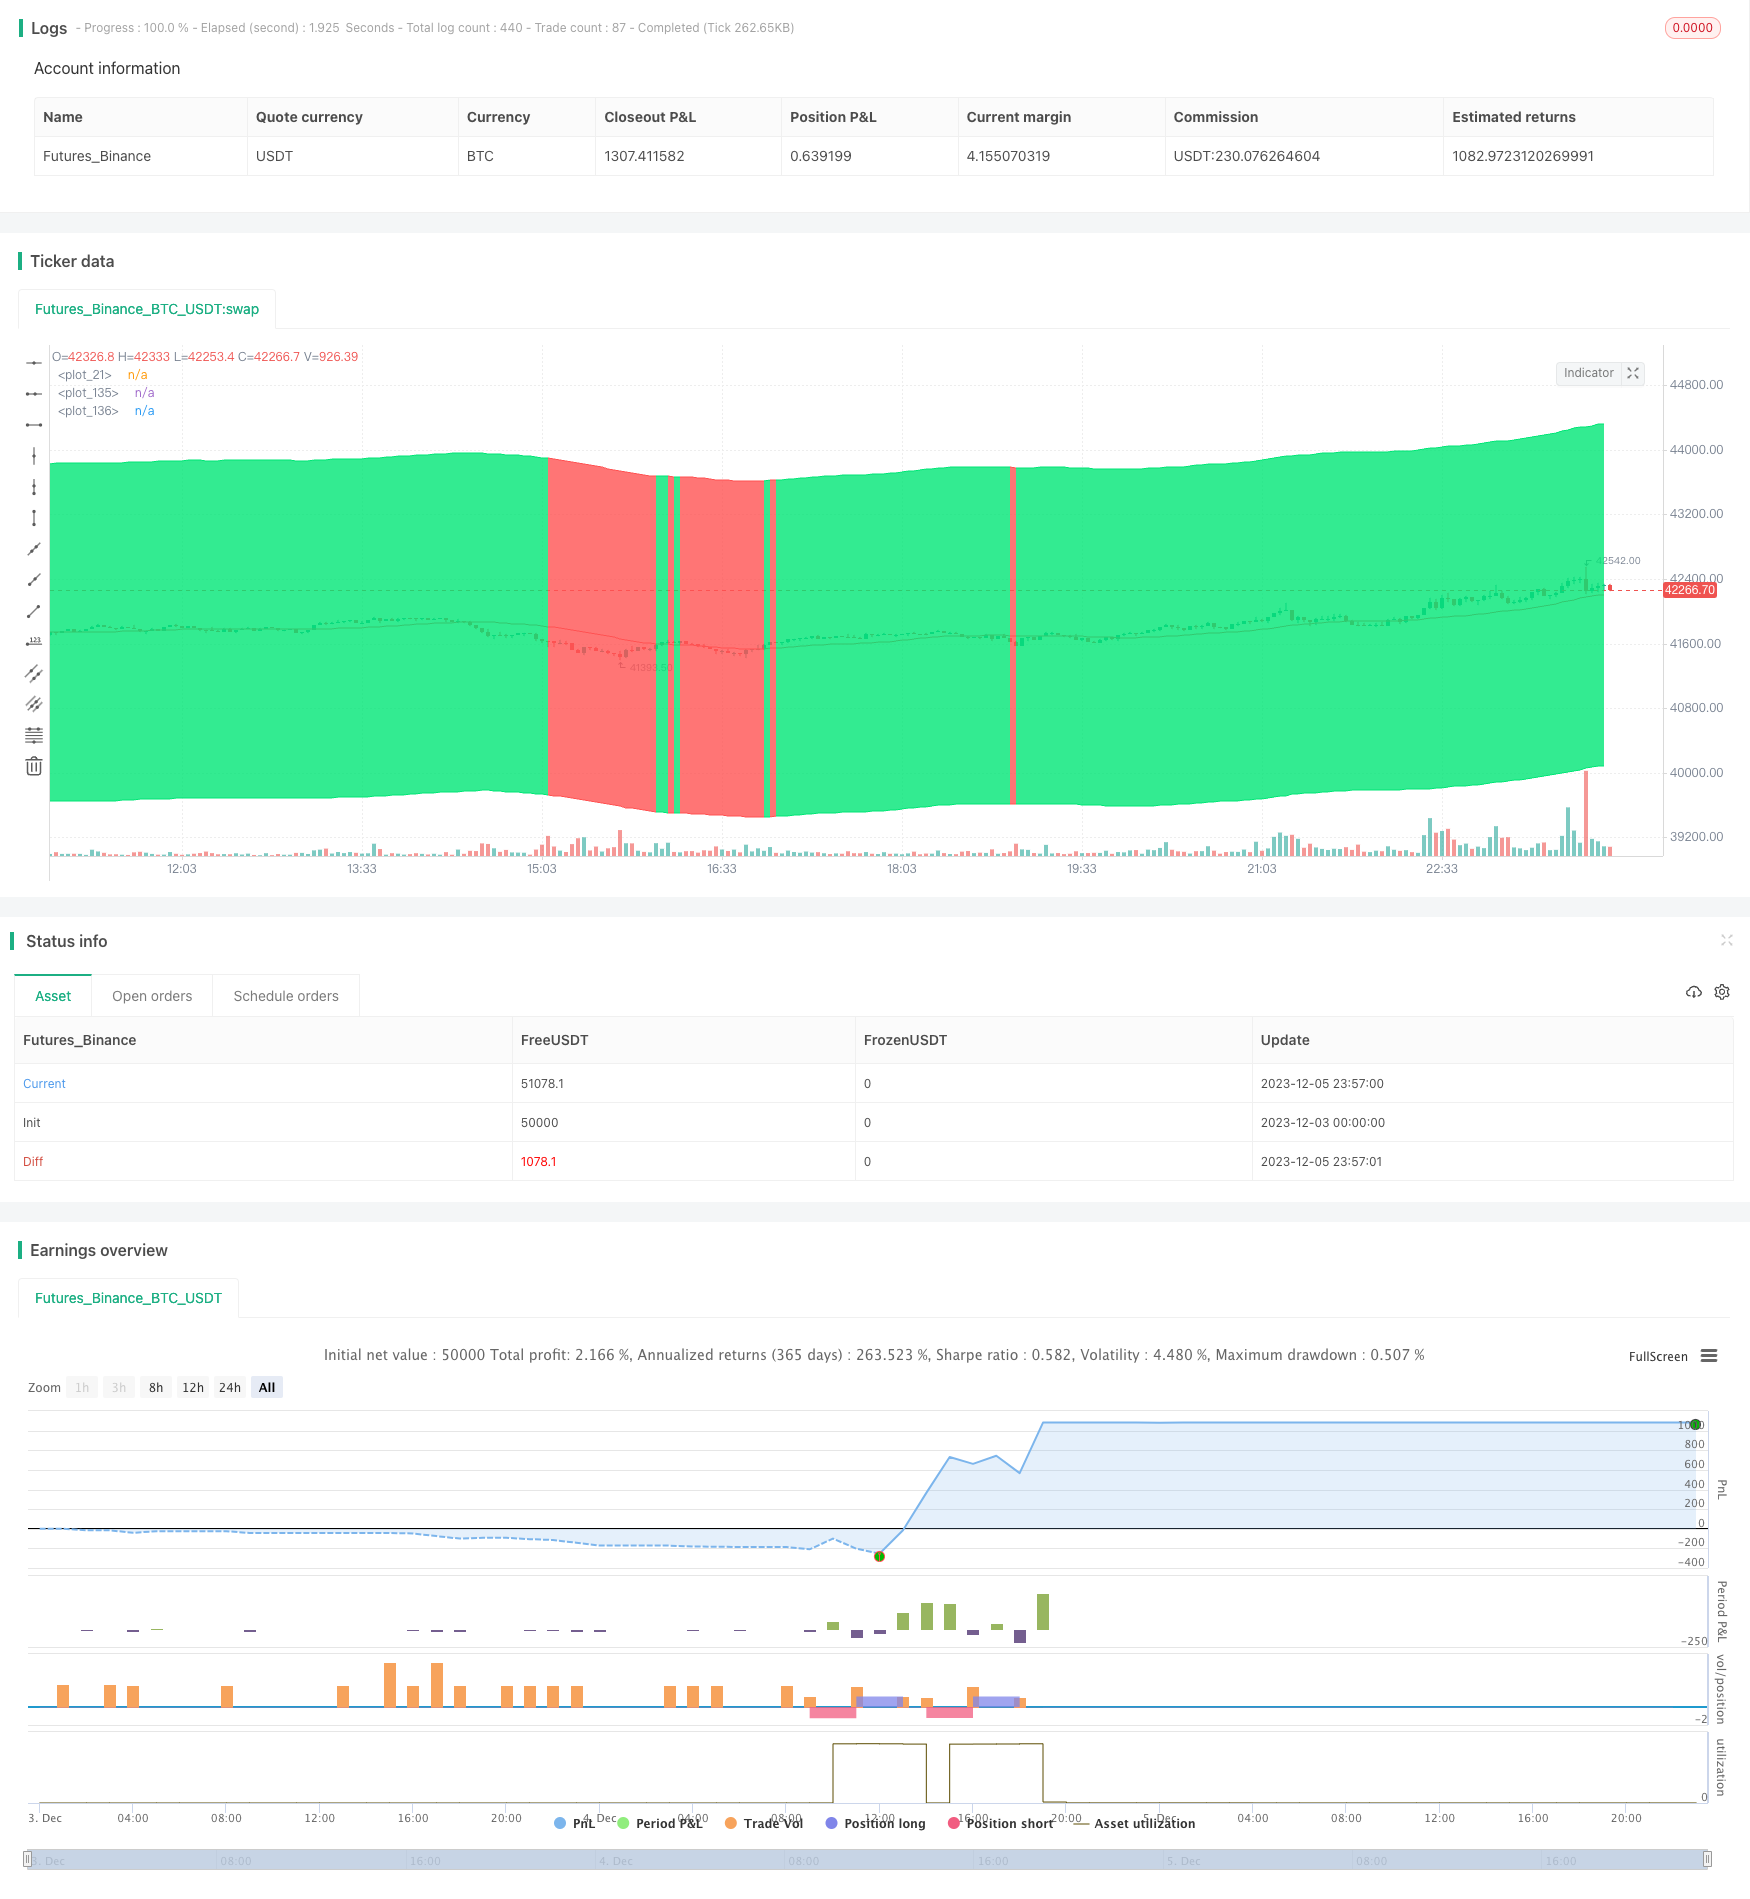
Task: Switch to the Open orders tab
Action: tap(152, 996)
